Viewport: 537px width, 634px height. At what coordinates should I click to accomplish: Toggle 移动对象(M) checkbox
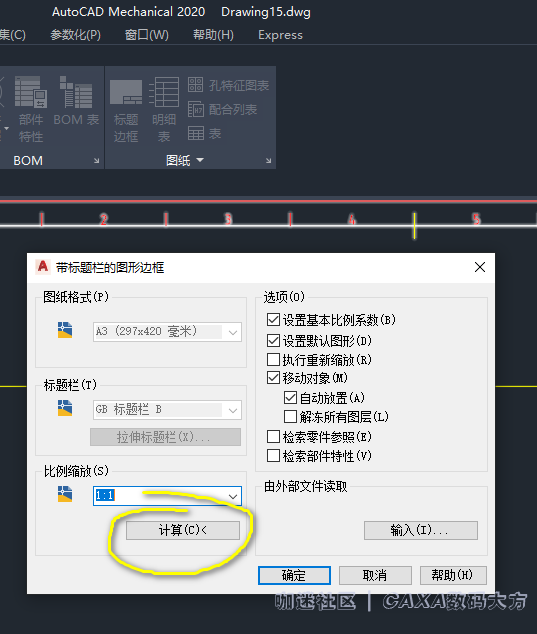coord(273,378)
